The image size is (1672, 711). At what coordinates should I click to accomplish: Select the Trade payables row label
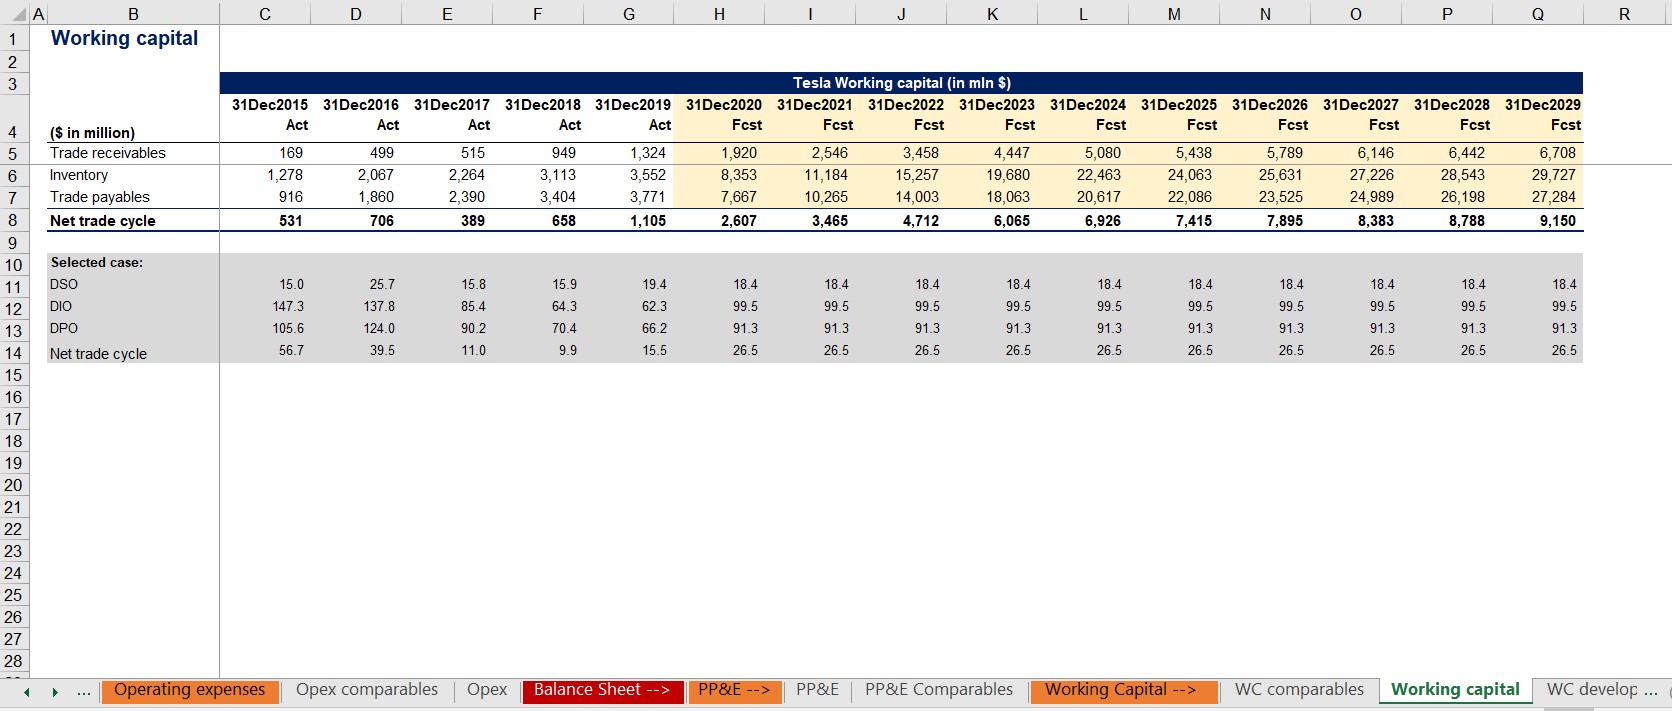tap(100, 197)
